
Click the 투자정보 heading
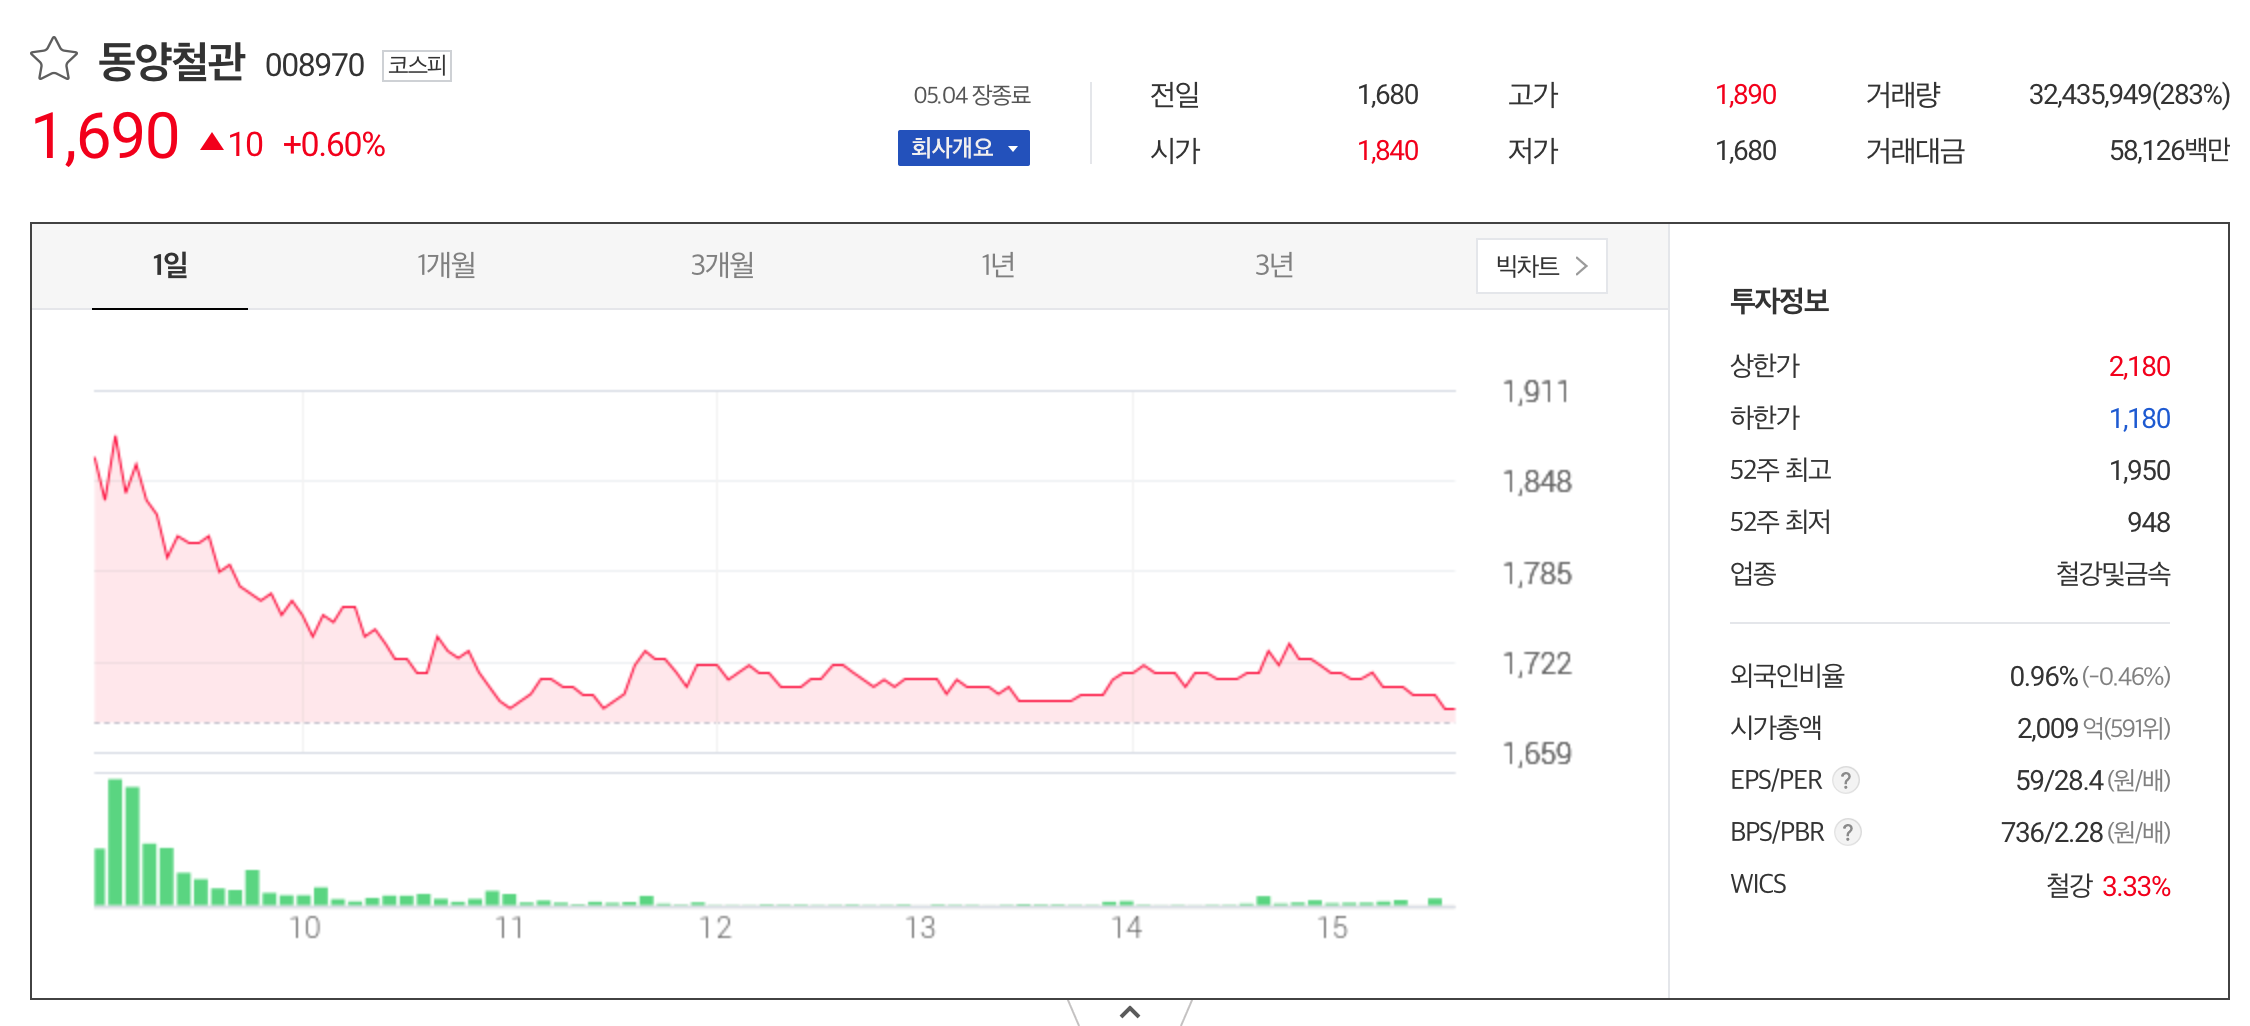[1779, 301]
